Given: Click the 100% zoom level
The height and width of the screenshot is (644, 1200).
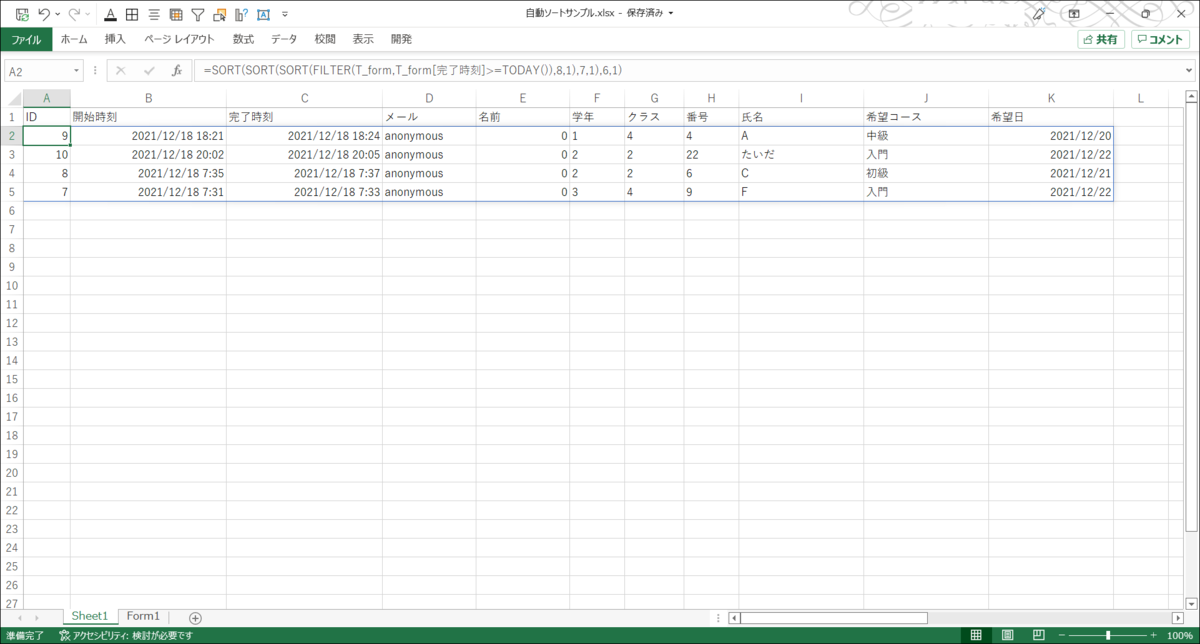Looking at the screenshot, I should [1179, 635].
